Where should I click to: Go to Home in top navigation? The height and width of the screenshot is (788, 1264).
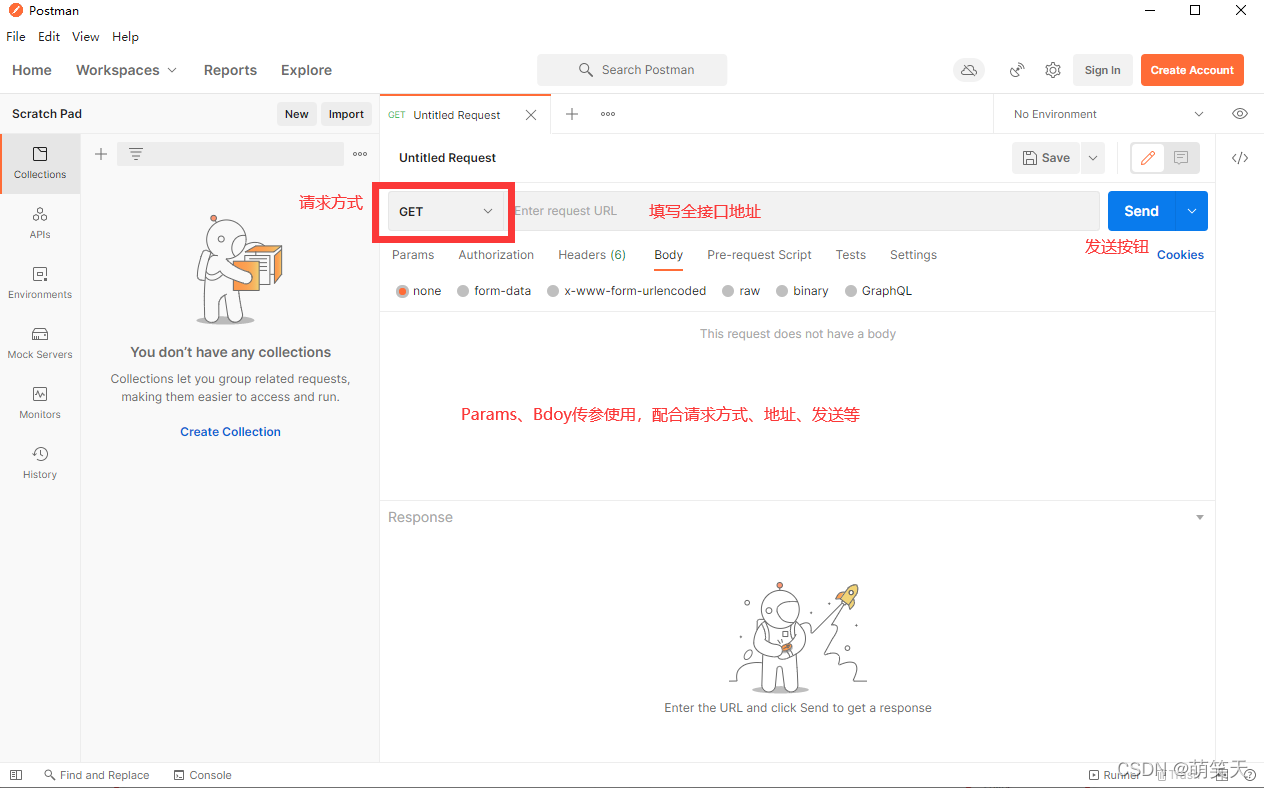point(32,70)
